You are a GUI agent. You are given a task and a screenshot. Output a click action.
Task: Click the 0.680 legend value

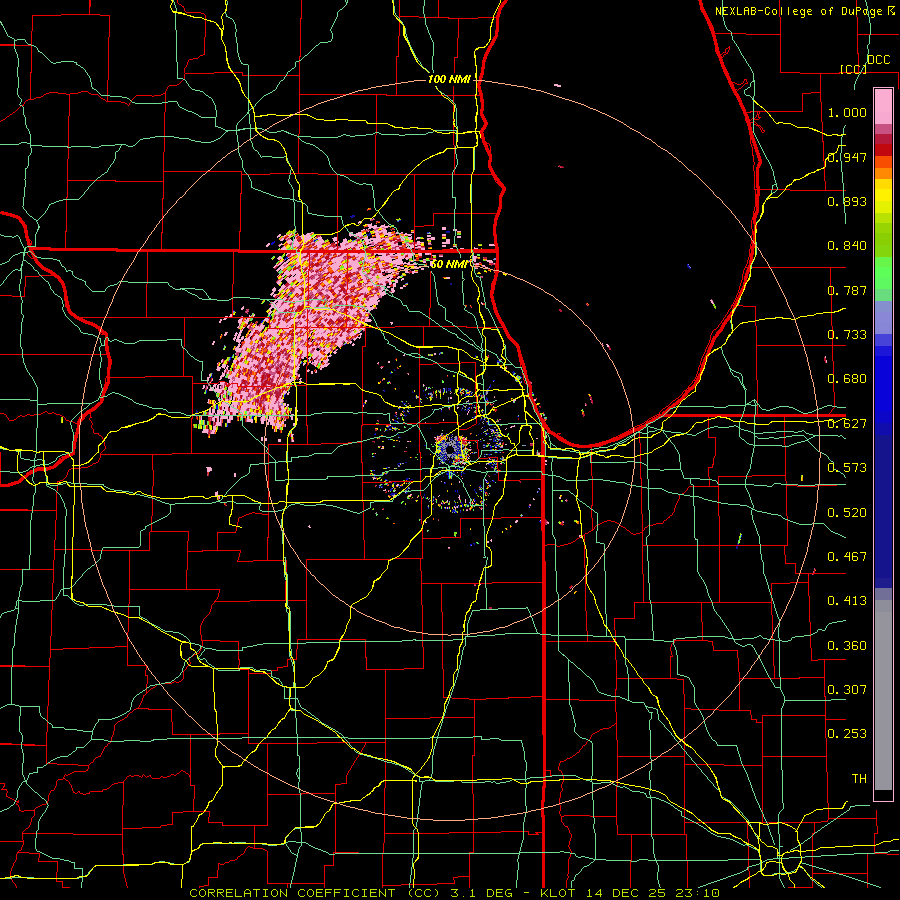point(847,379)
